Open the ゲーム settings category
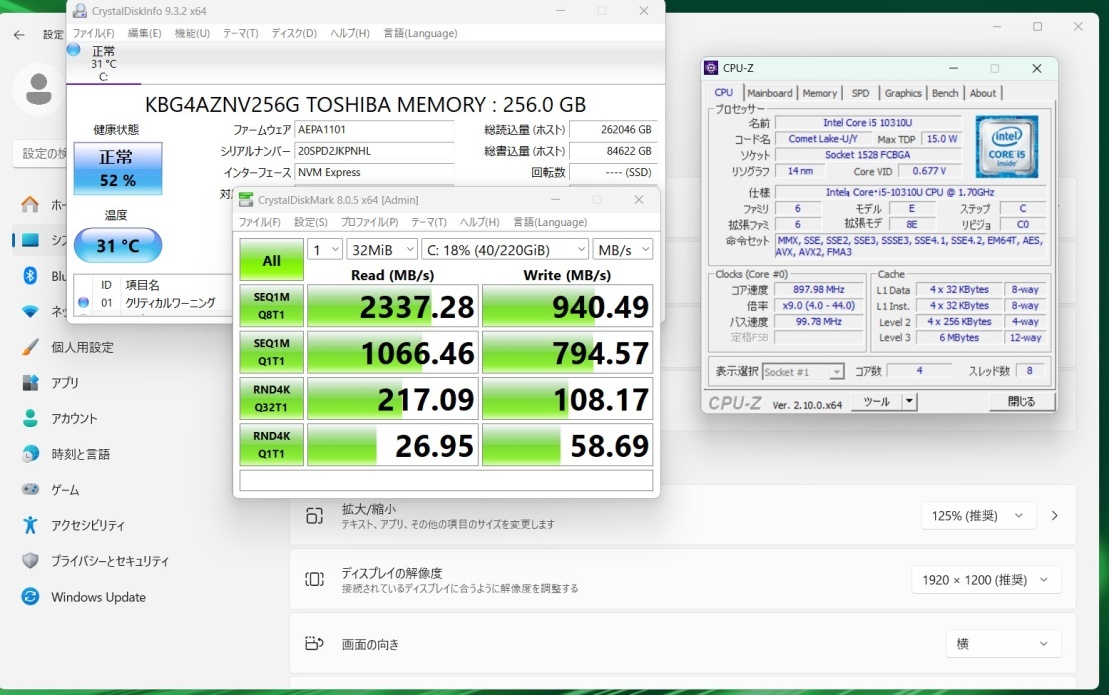The height and width of the screenshot is (695, 1109). point(65,490)
